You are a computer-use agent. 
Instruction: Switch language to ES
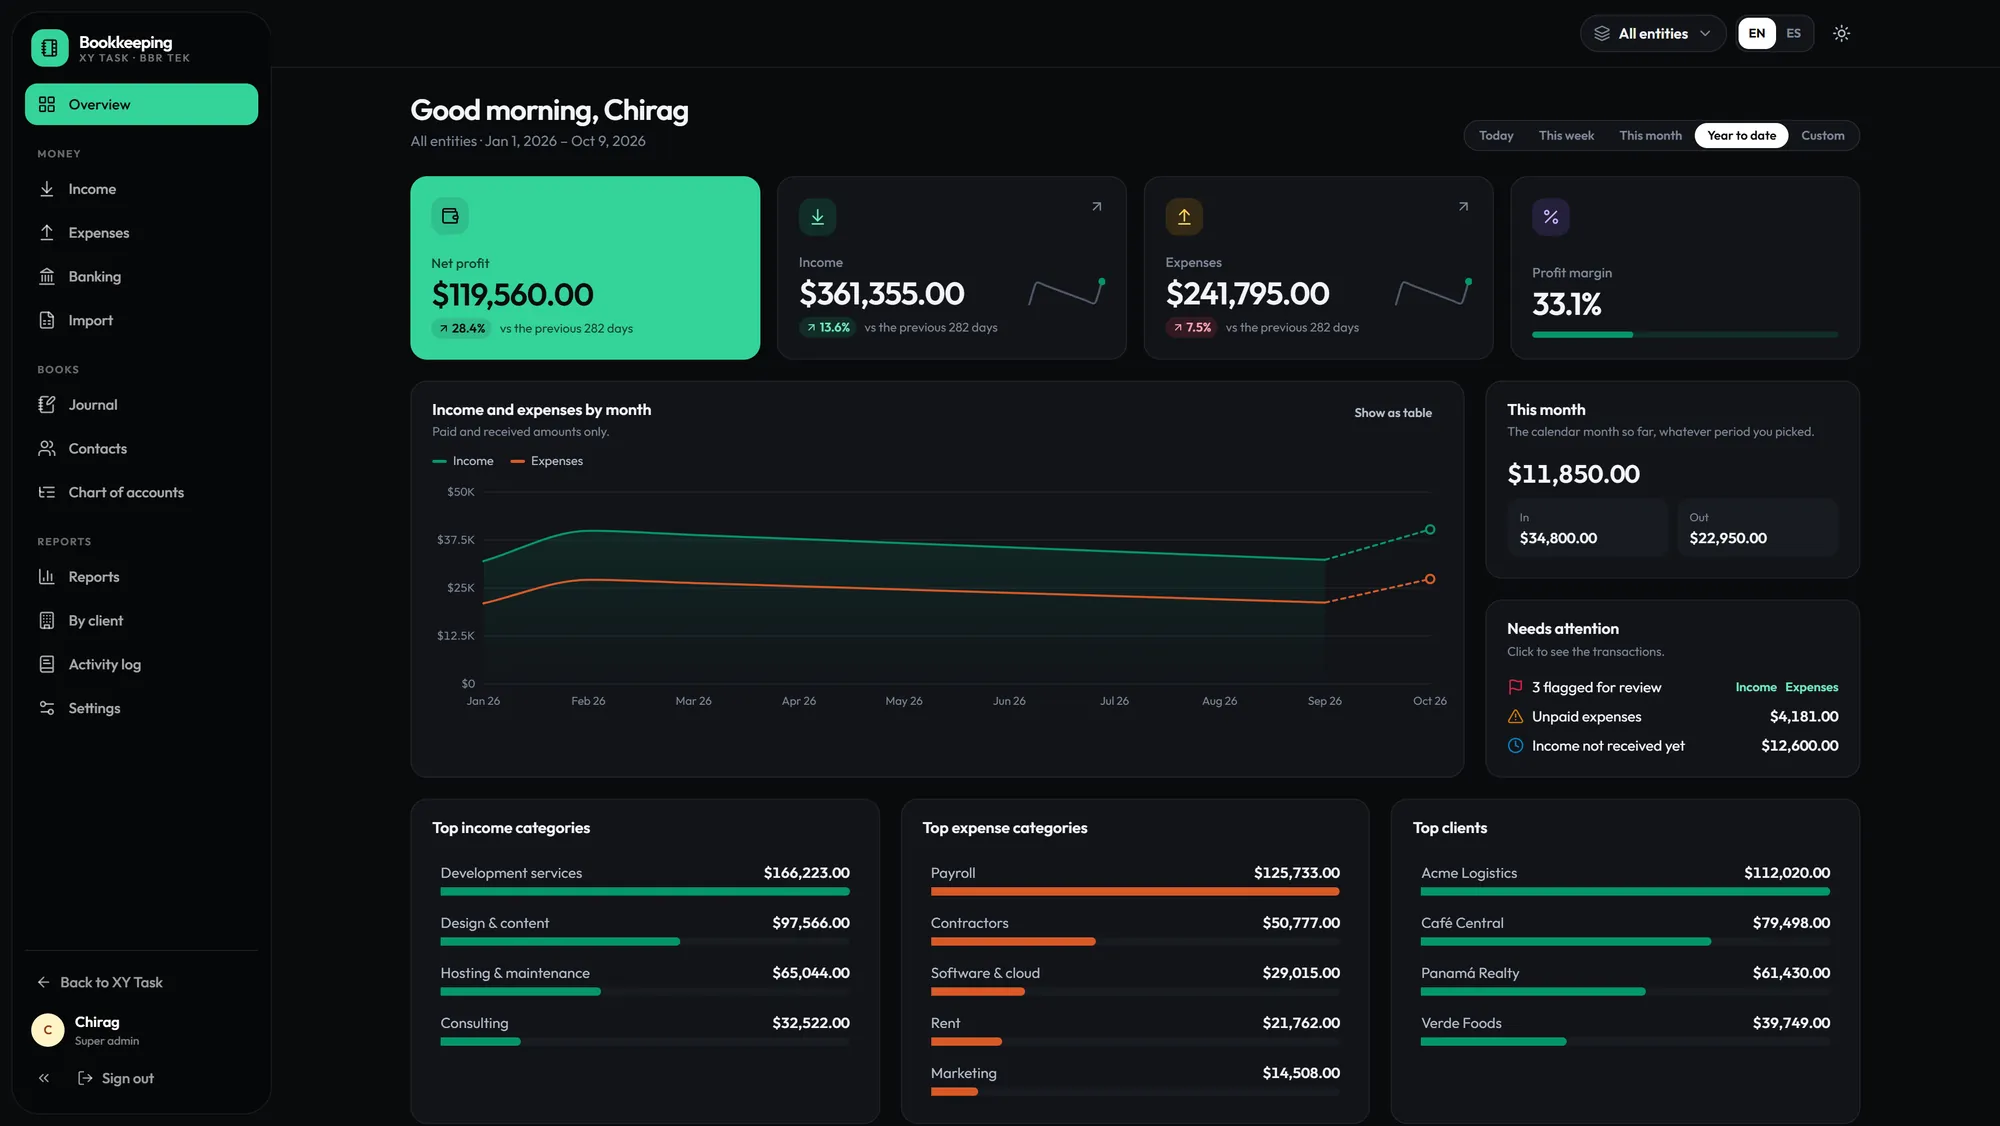(x=1794, y=34)
